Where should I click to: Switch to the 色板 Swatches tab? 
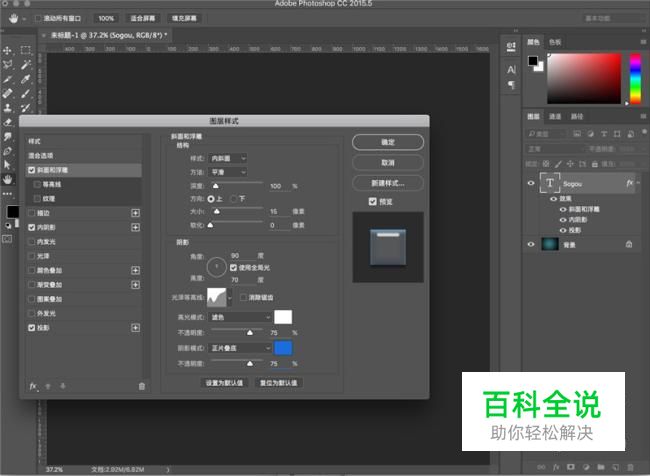[x=555, y=42]
